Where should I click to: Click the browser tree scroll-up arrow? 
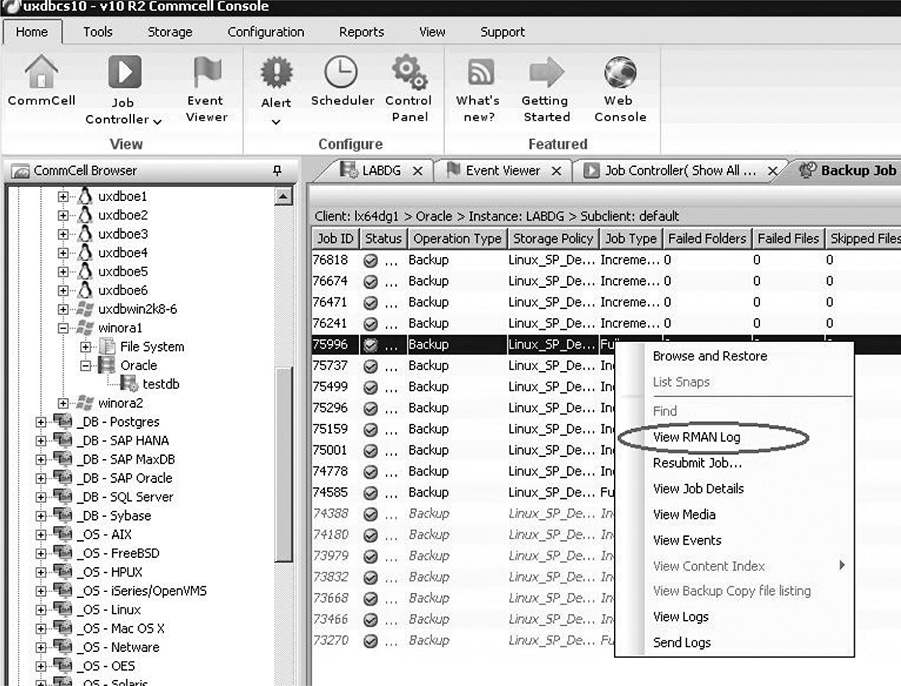(283, 196)
